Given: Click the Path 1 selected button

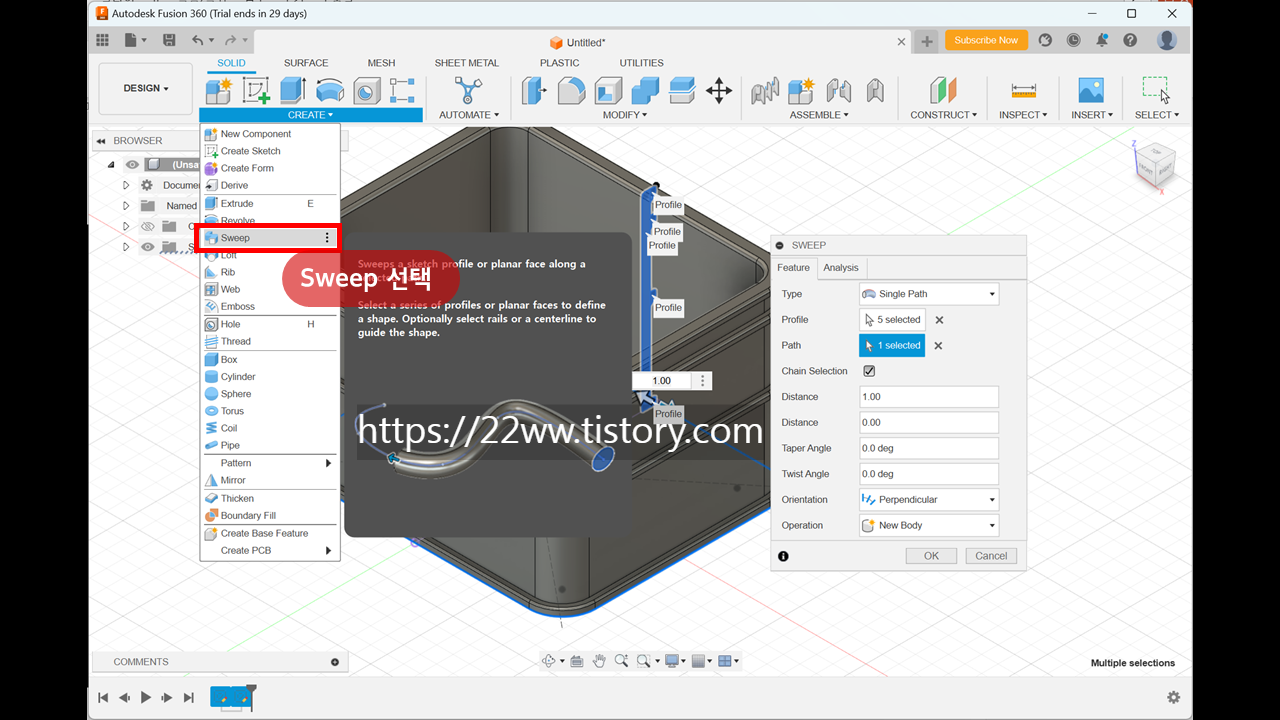Looking at the screenshot, I should click(892, 345).
